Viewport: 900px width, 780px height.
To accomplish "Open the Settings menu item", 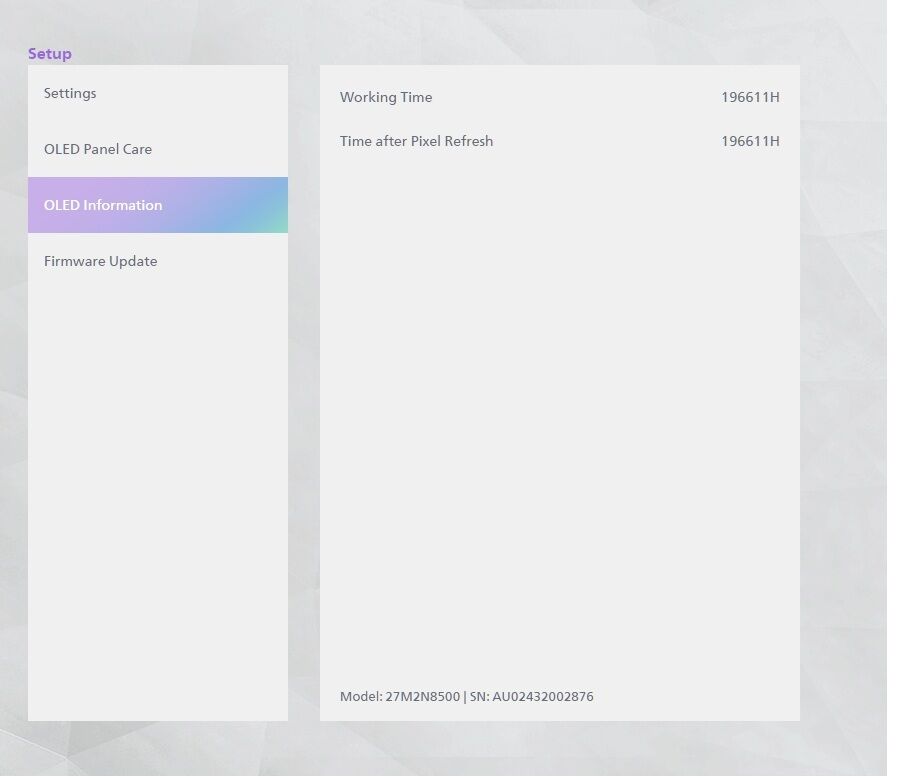I will point(158,94).
